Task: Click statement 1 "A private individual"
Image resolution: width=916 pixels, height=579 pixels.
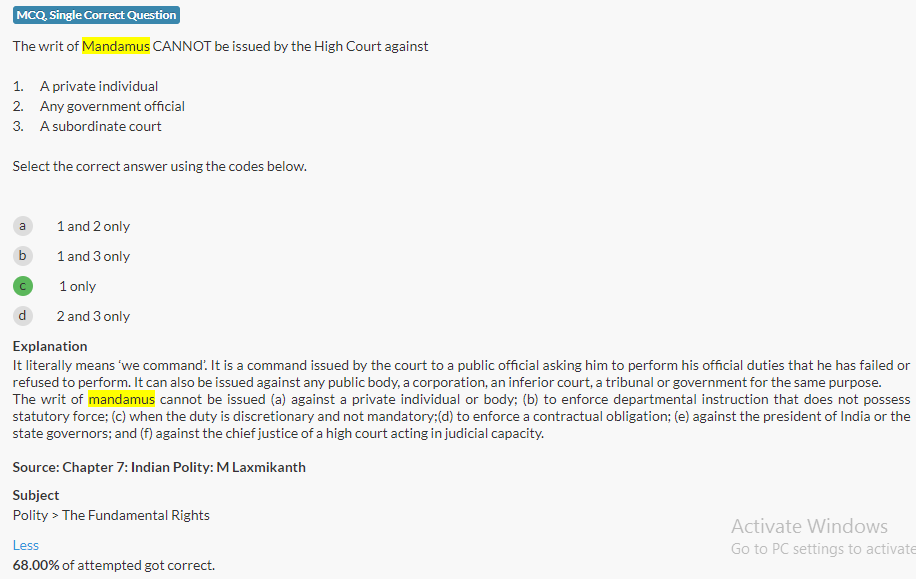Action: pos(99,86)
